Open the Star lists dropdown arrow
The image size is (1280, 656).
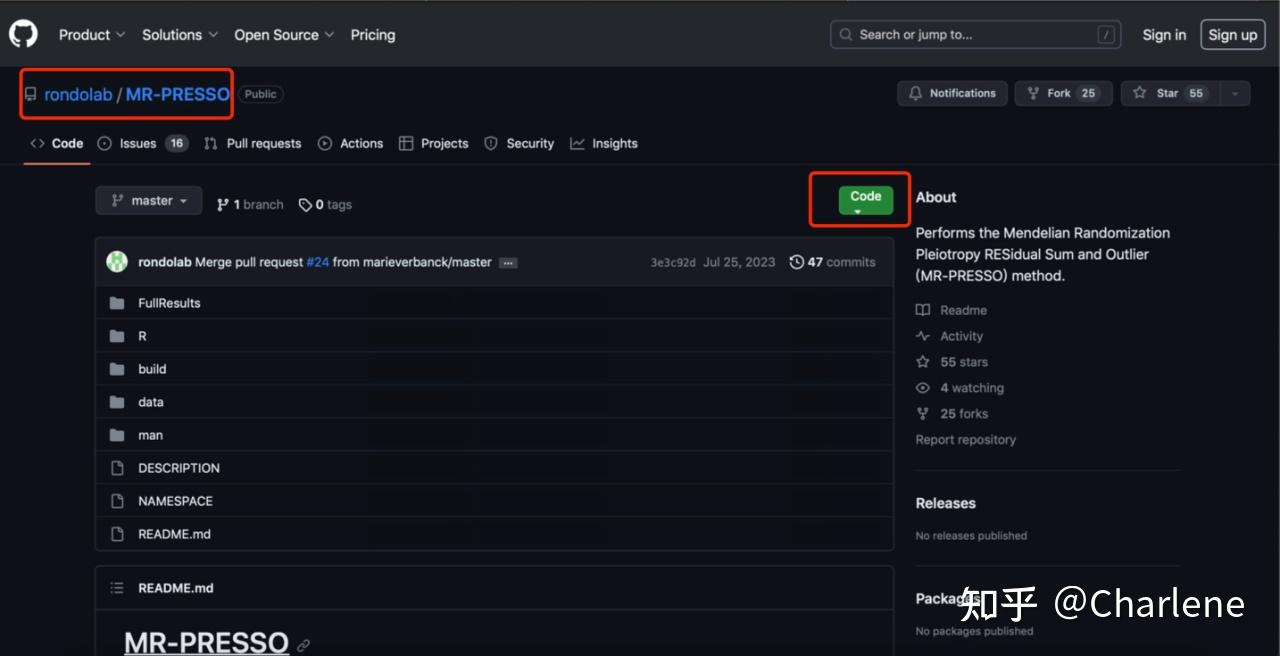click(x=1235, y=93)
